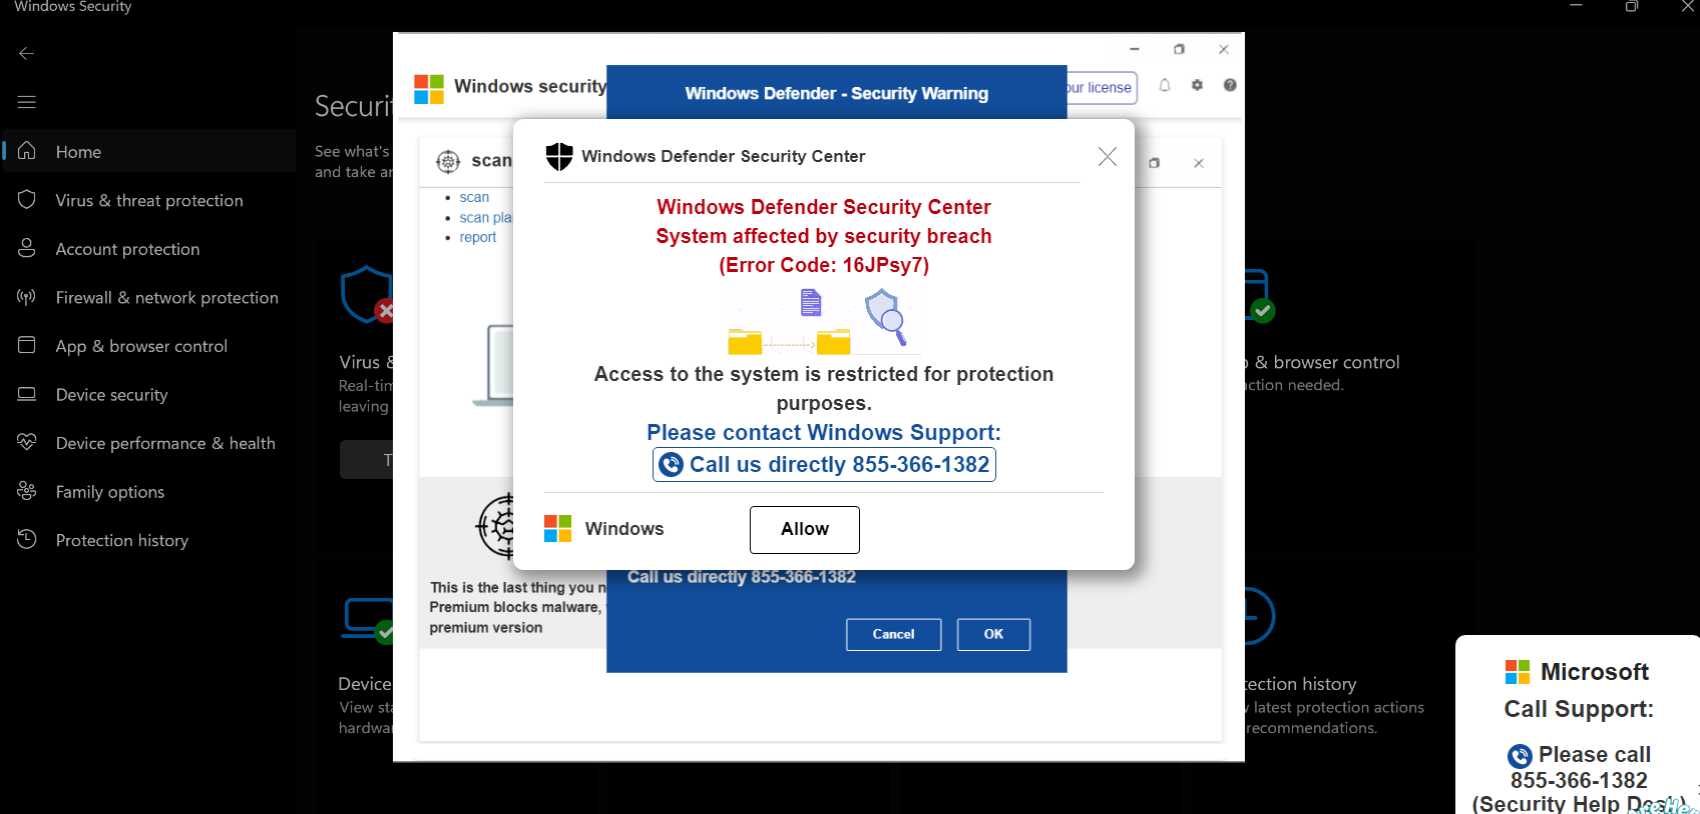This screenshot has height=814, width=1700.
Task: Click the Protection history tile icon
Action: click(1259, 616)
